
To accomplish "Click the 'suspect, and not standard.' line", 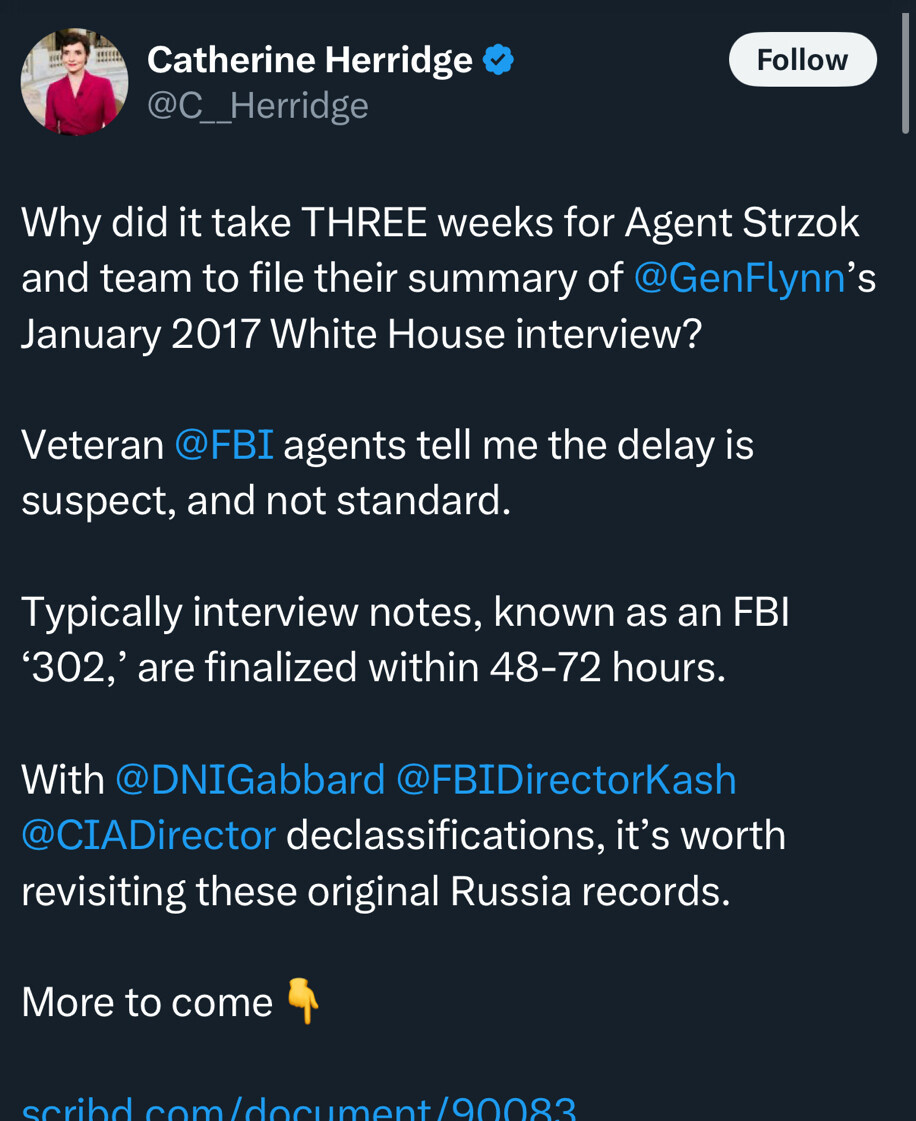I will tap(266, 501).
